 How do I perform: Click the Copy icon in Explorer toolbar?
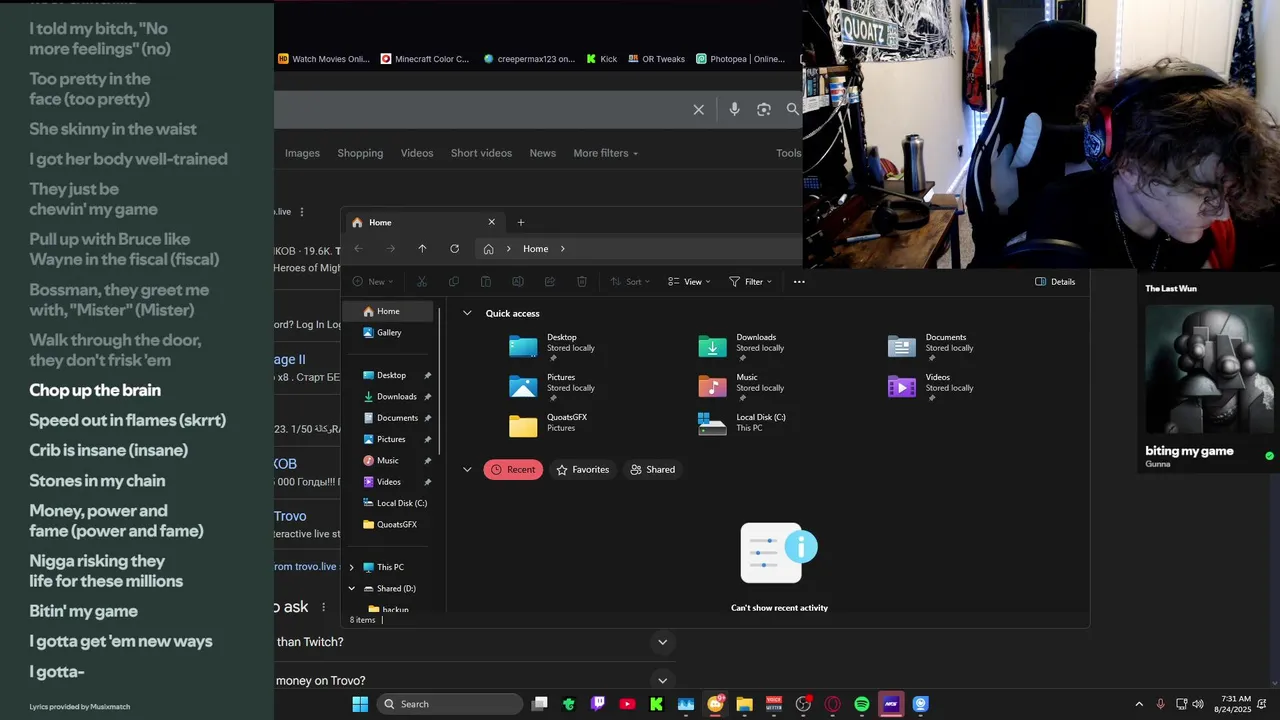click(454, 282)
